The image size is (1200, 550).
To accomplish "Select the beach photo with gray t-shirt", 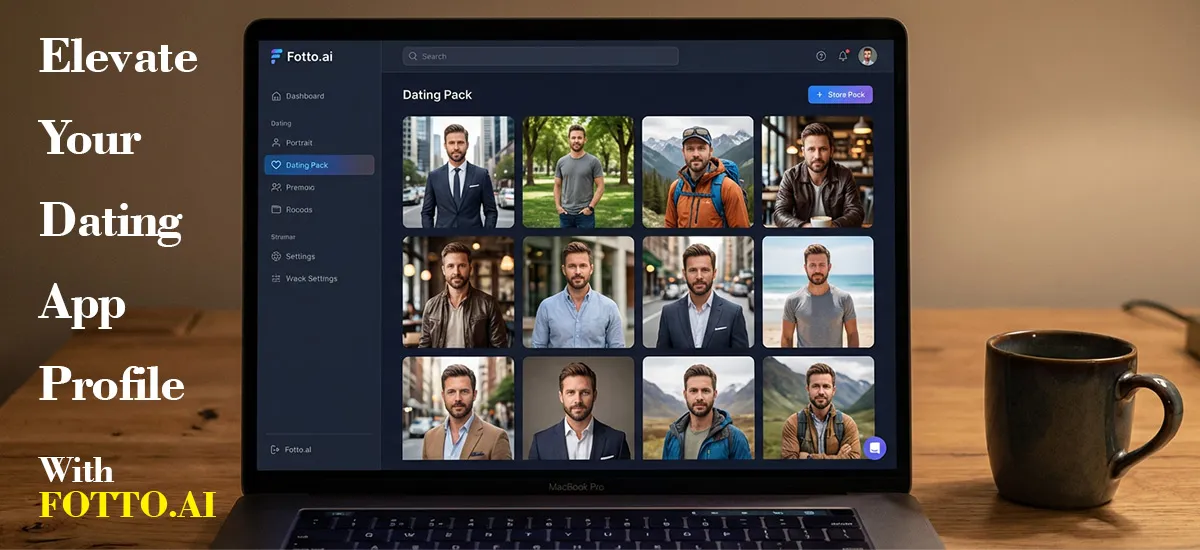I will (817, 292).
